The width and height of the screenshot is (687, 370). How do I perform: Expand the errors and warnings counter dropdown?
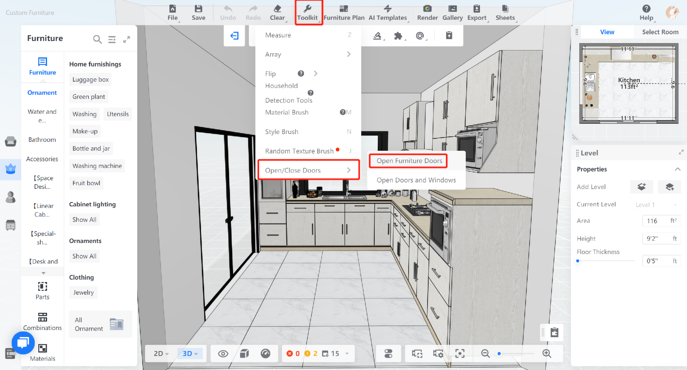point(347,353)
